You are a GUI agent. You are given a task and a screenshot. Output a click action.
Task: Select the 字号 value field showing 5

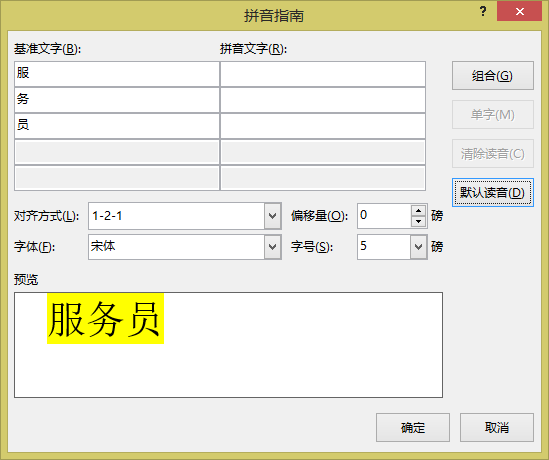pos(384,247)
